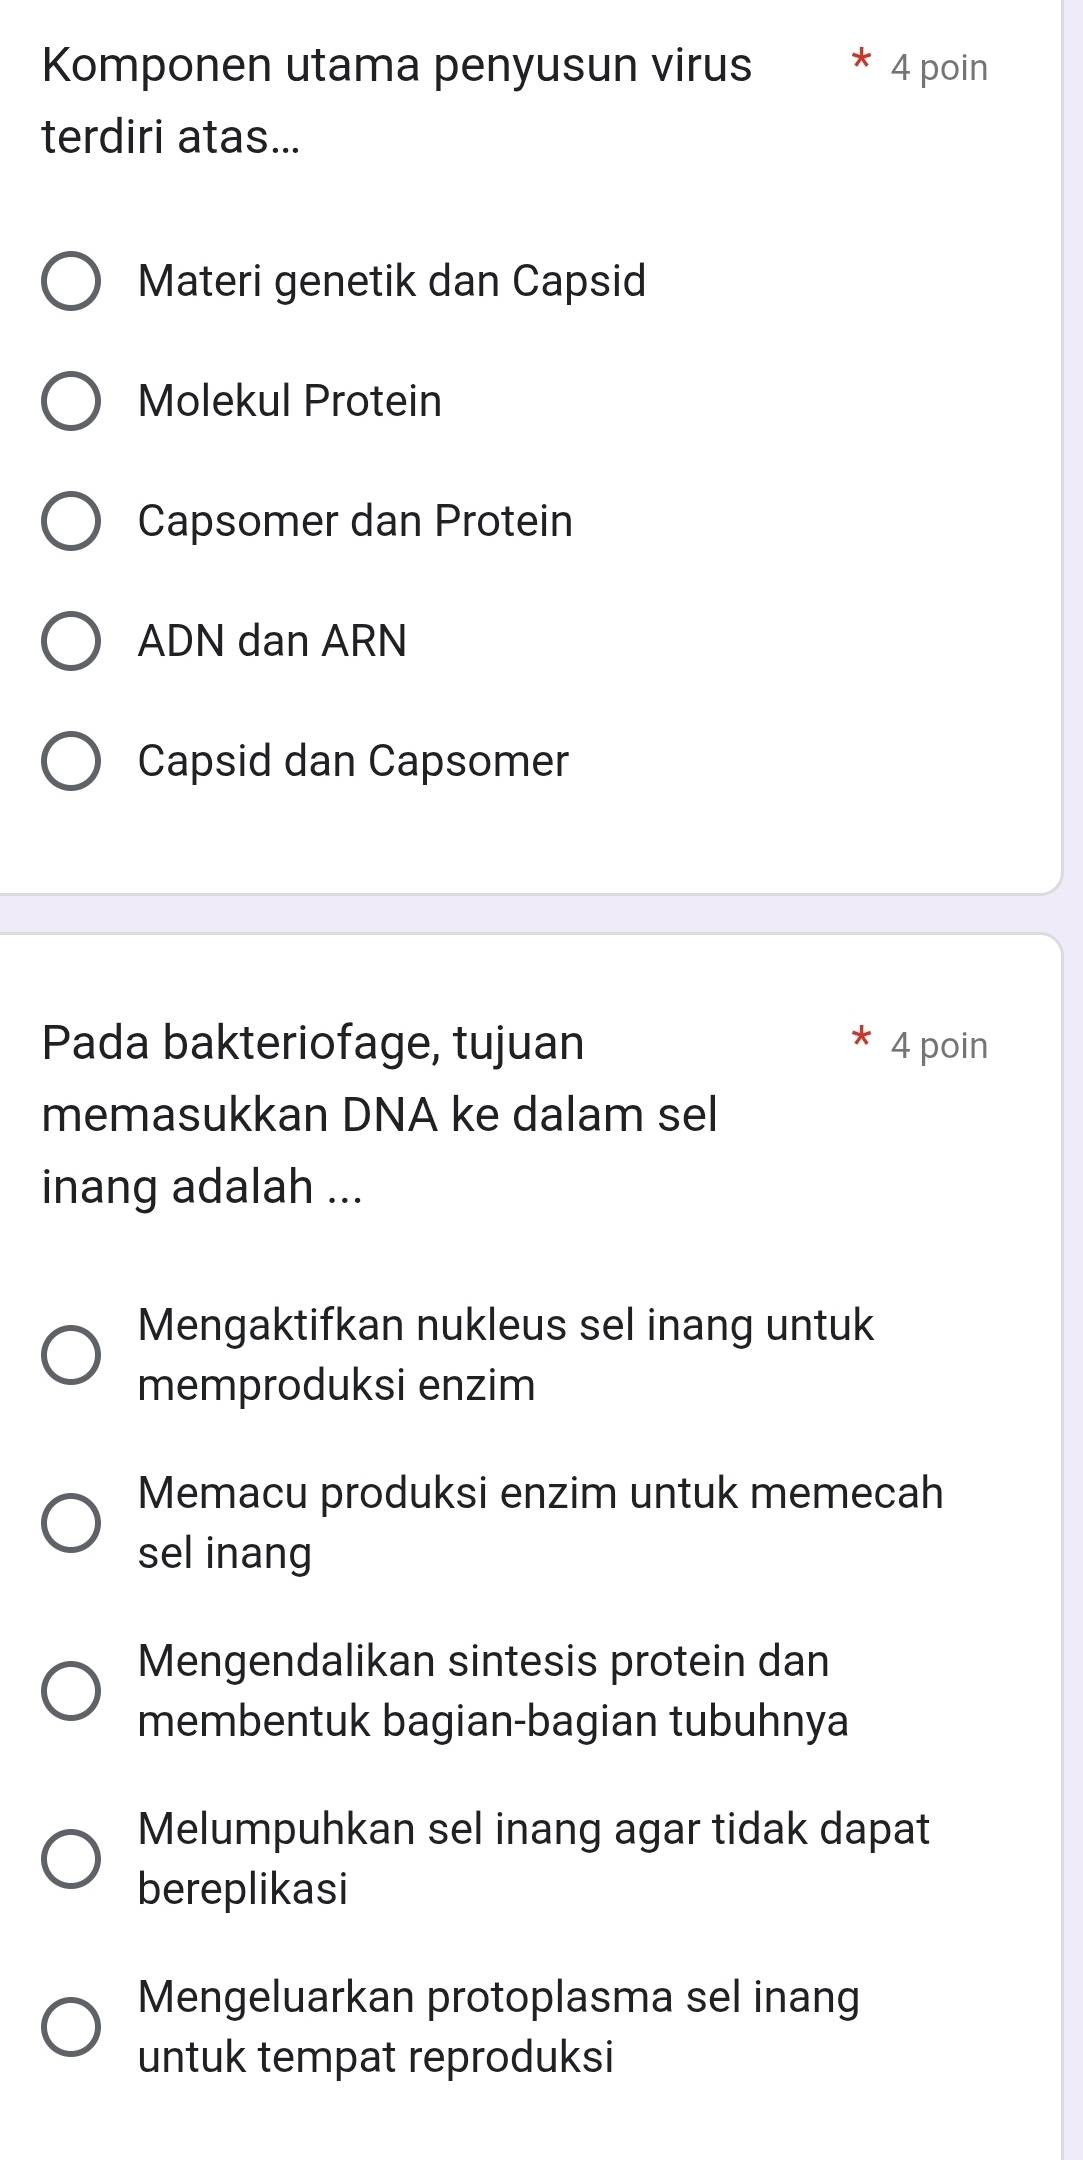Click the "4 poin" label on the first question

(939, 67)
